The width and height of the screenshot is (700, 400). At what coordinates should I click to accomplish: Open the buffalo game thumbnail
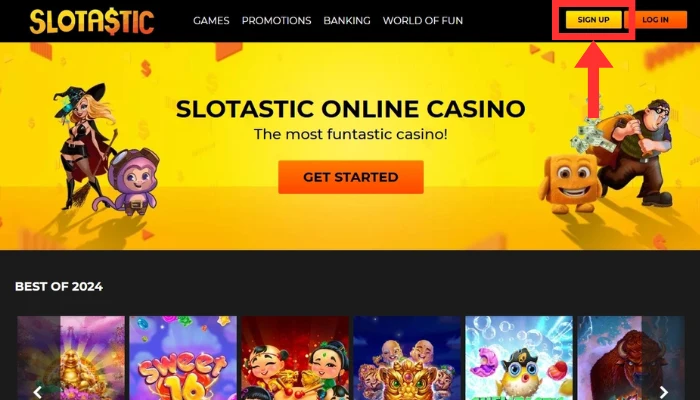[631, 358]
